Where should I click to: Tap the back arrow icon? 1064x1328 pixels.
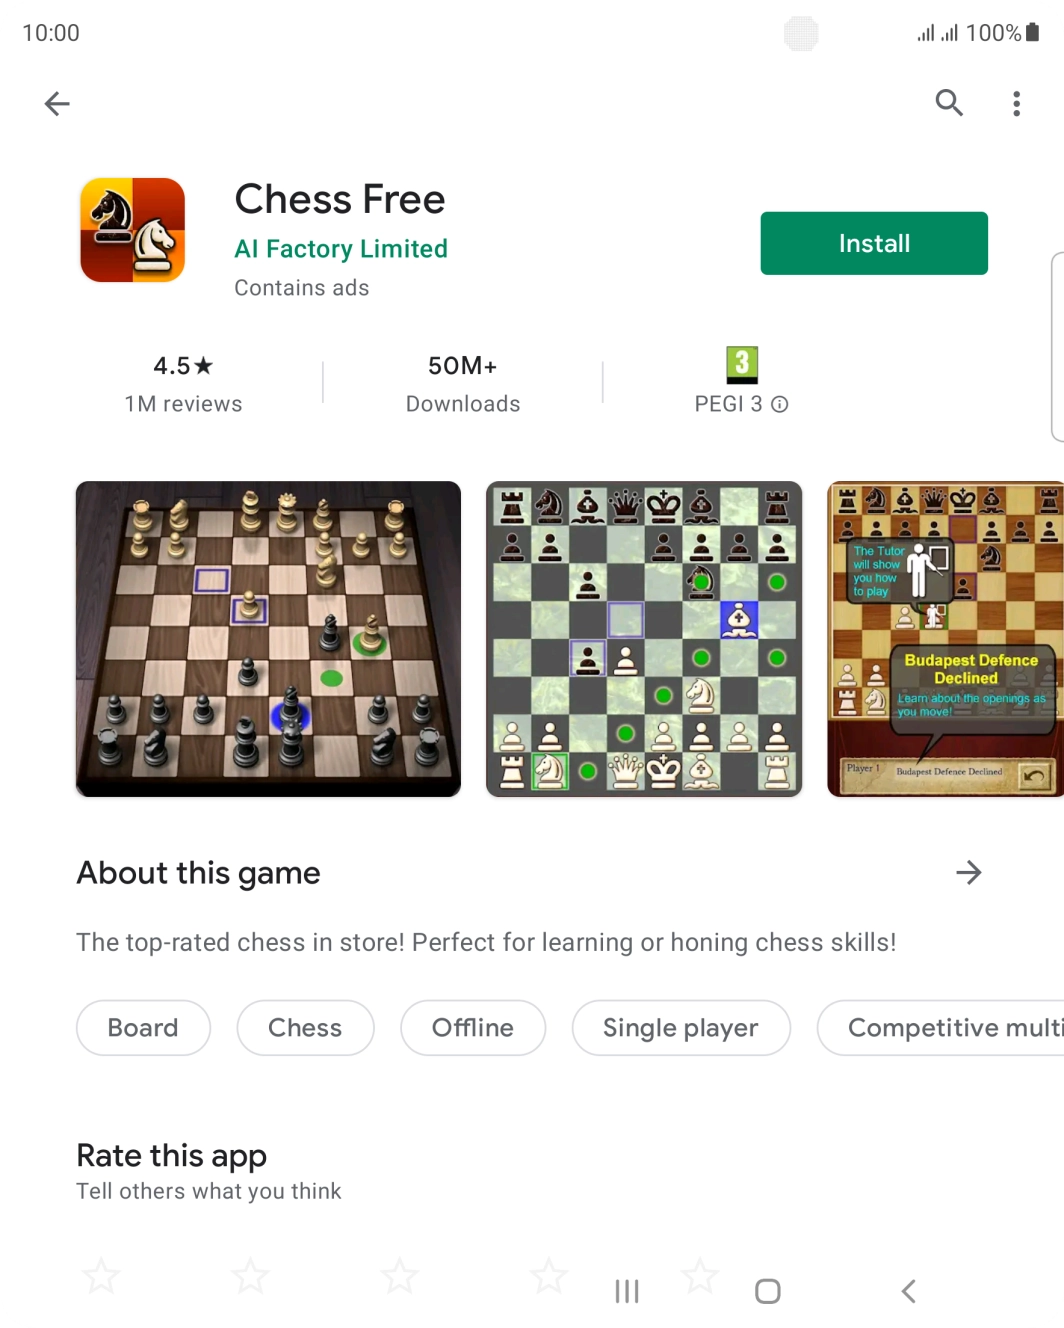click(57, 103)
